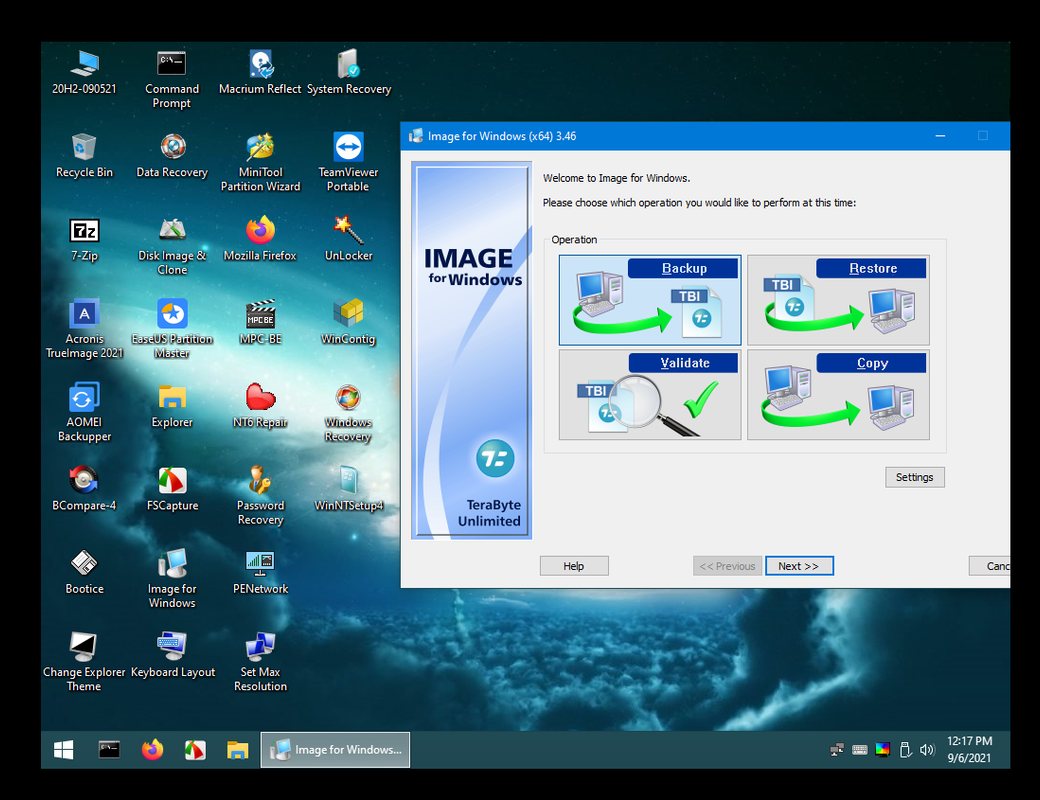This screenshot has height=800, width=1040.
Task: Launch Acronis TrueImage 2021
Action: [84, 329]
